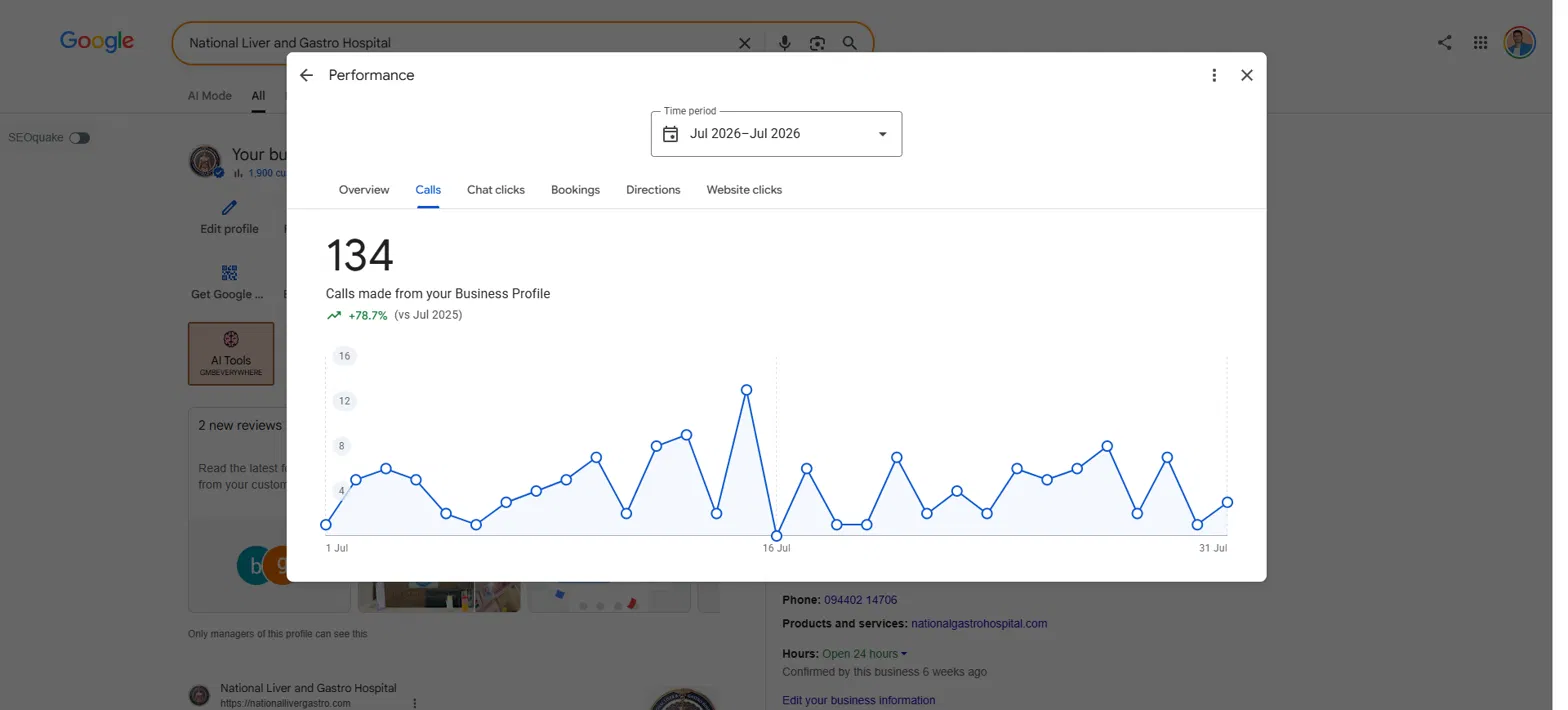Expand the Time period dropdown arrow
This screenshot has height=710, width=1568.
coord(882,134)
